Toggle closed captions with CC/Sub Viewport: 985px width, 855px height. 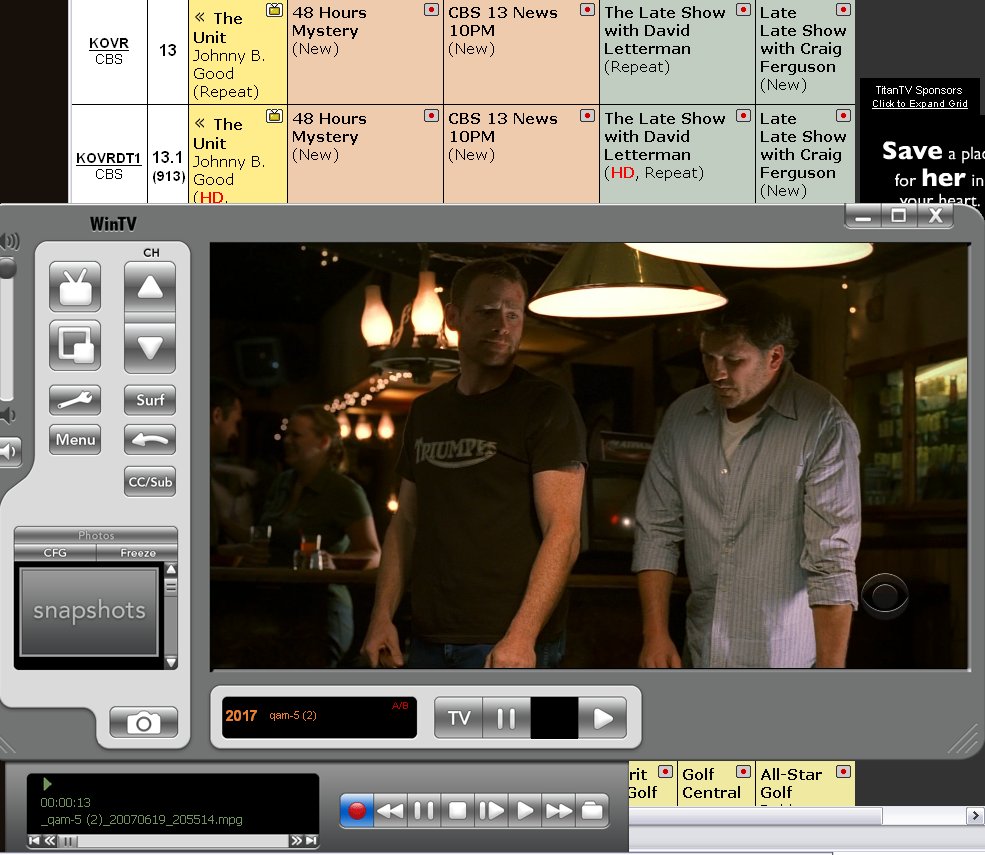click(x=150, y=482)
